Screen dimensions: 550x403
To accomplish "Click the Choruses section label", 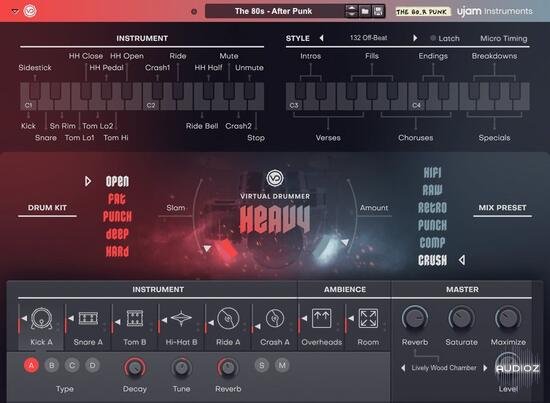I will [416, 138].
